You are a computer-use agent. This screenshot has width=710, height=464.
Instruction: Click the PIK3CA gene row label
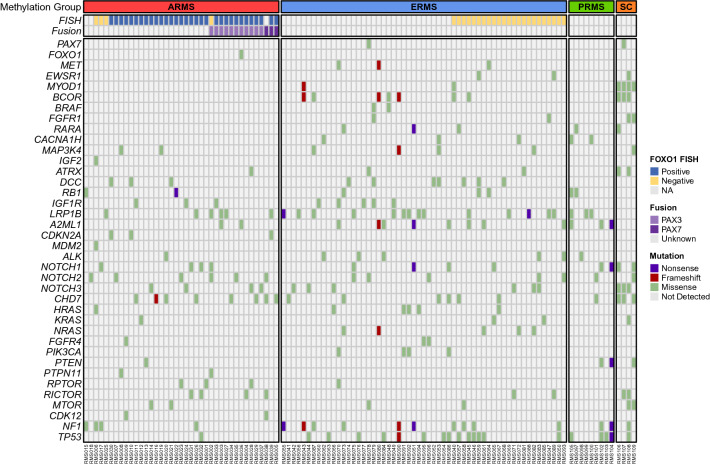64,352
